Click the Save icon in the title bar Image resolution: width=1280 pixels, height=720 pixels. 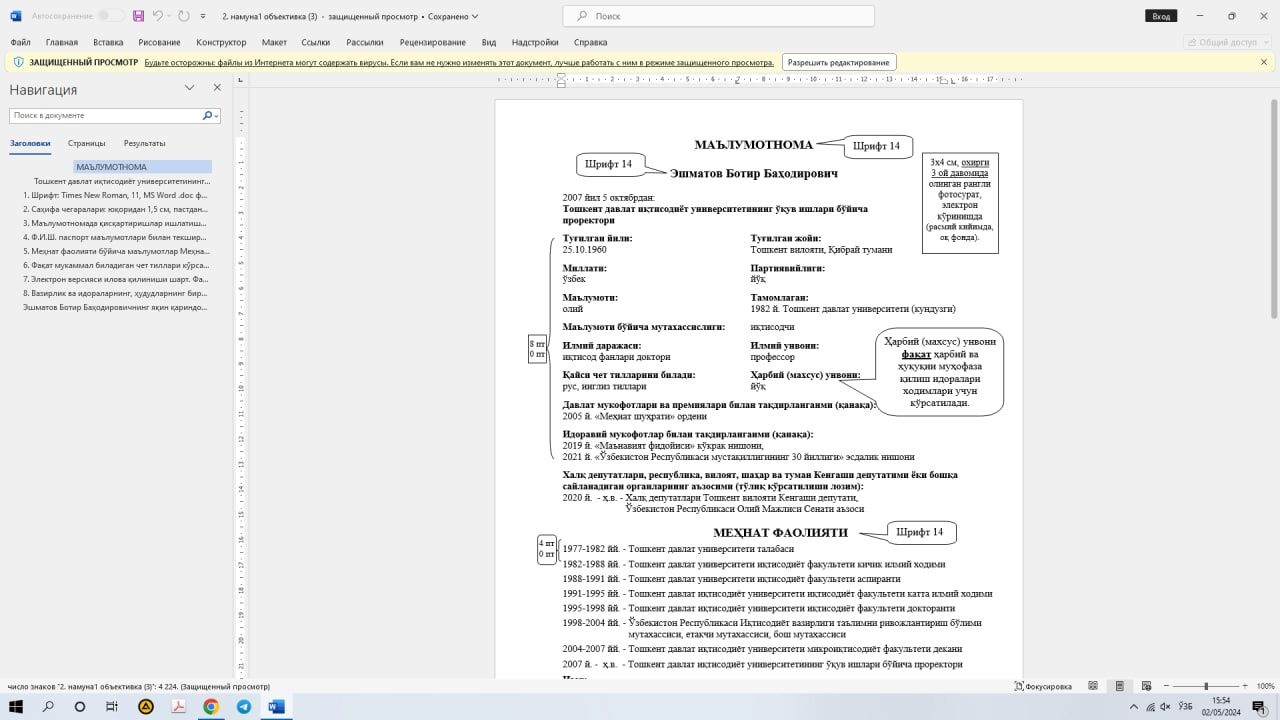point(138,16)
